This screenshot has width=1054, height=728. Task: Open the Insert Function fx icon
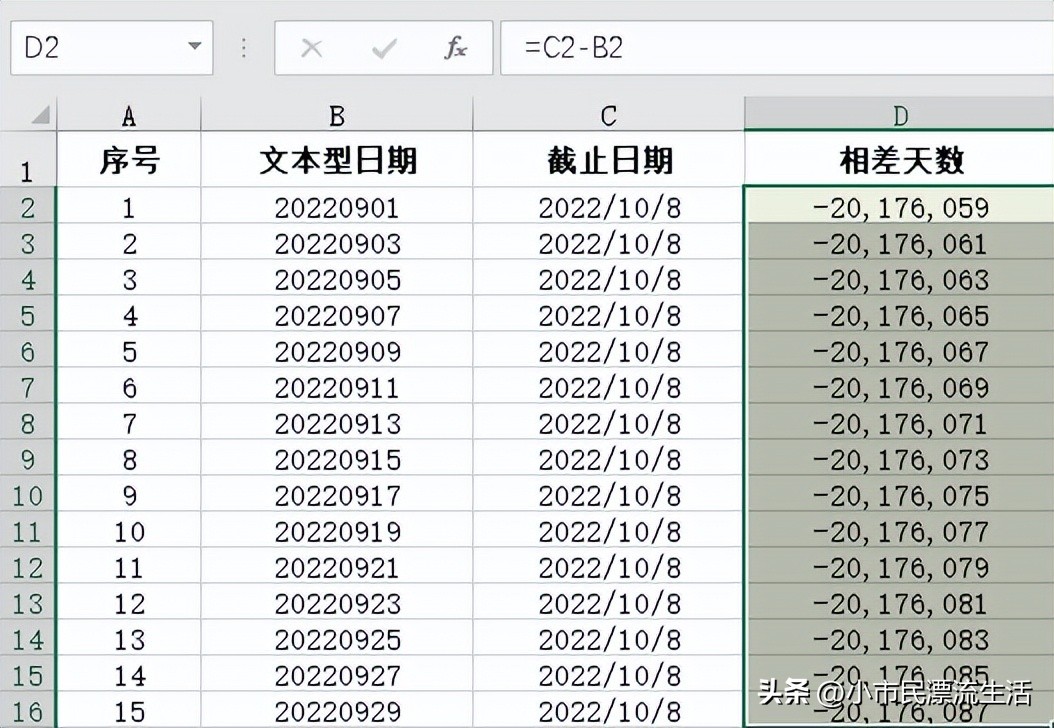click(x=455, y=48)
